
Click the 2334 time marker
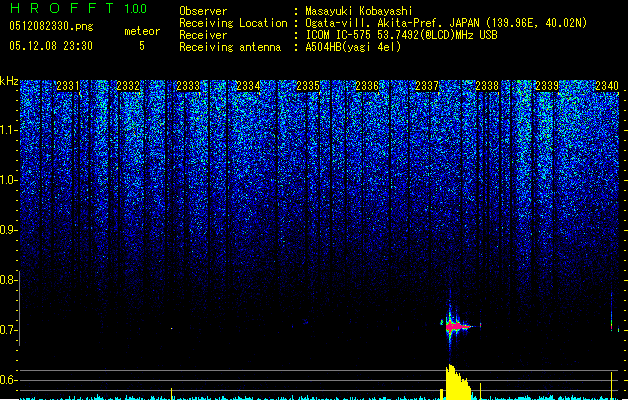coord(248,86)
